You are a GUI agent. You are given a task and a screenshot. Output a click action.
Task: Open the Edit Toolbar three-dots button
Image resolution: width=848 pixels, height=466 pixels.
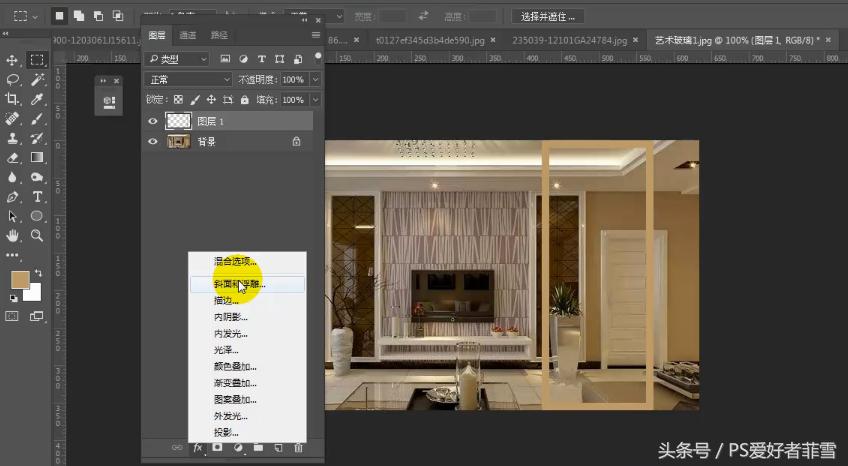[x=12, y=255]
